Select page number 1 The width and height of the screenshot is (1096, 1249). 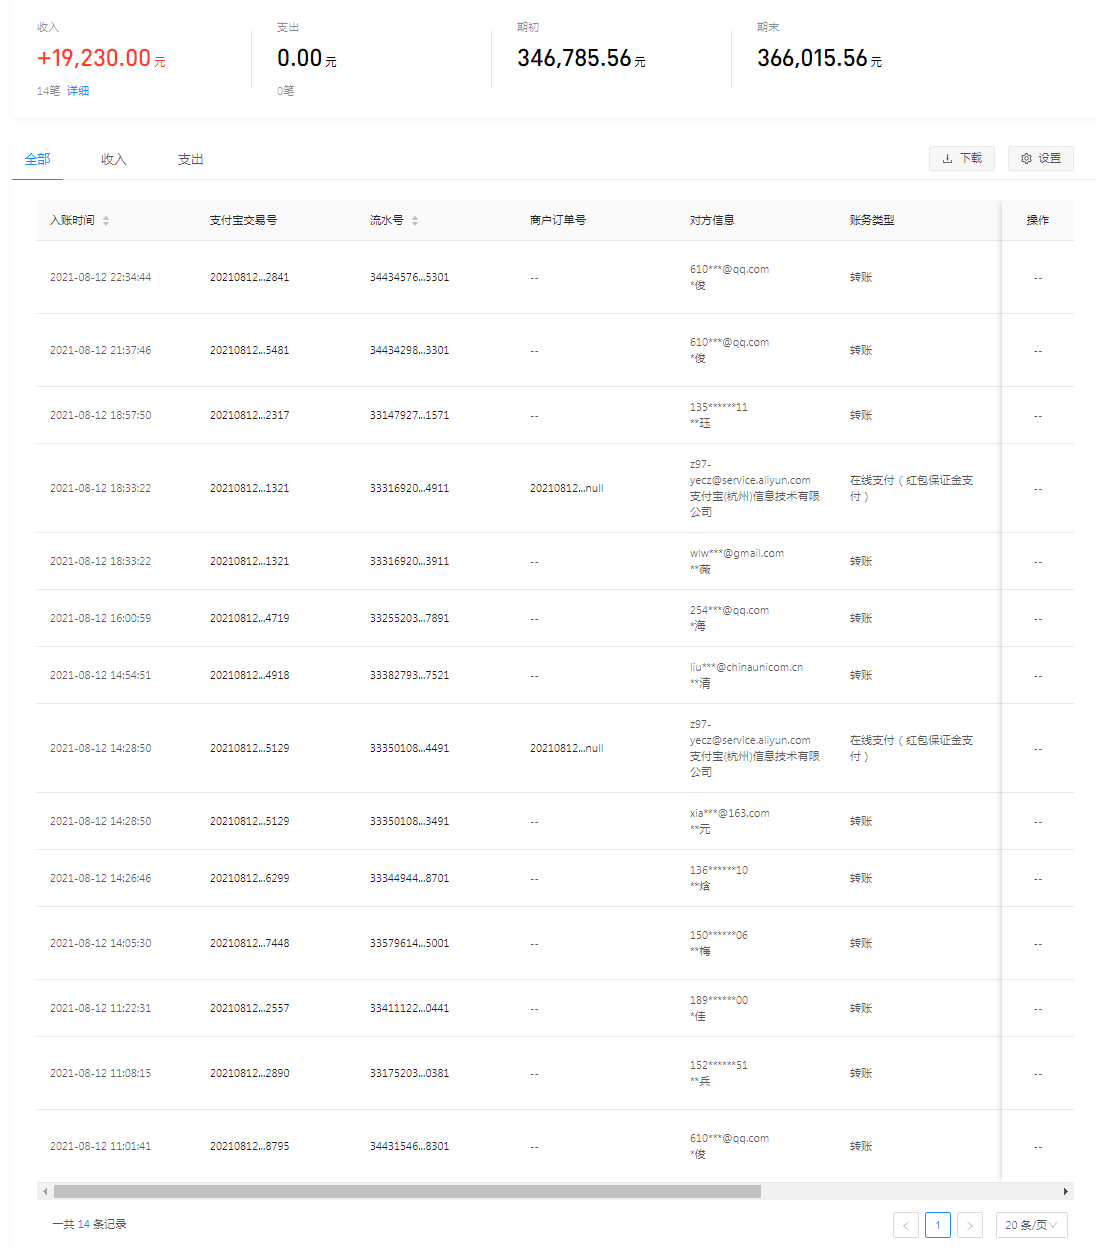pos(938,1225)
